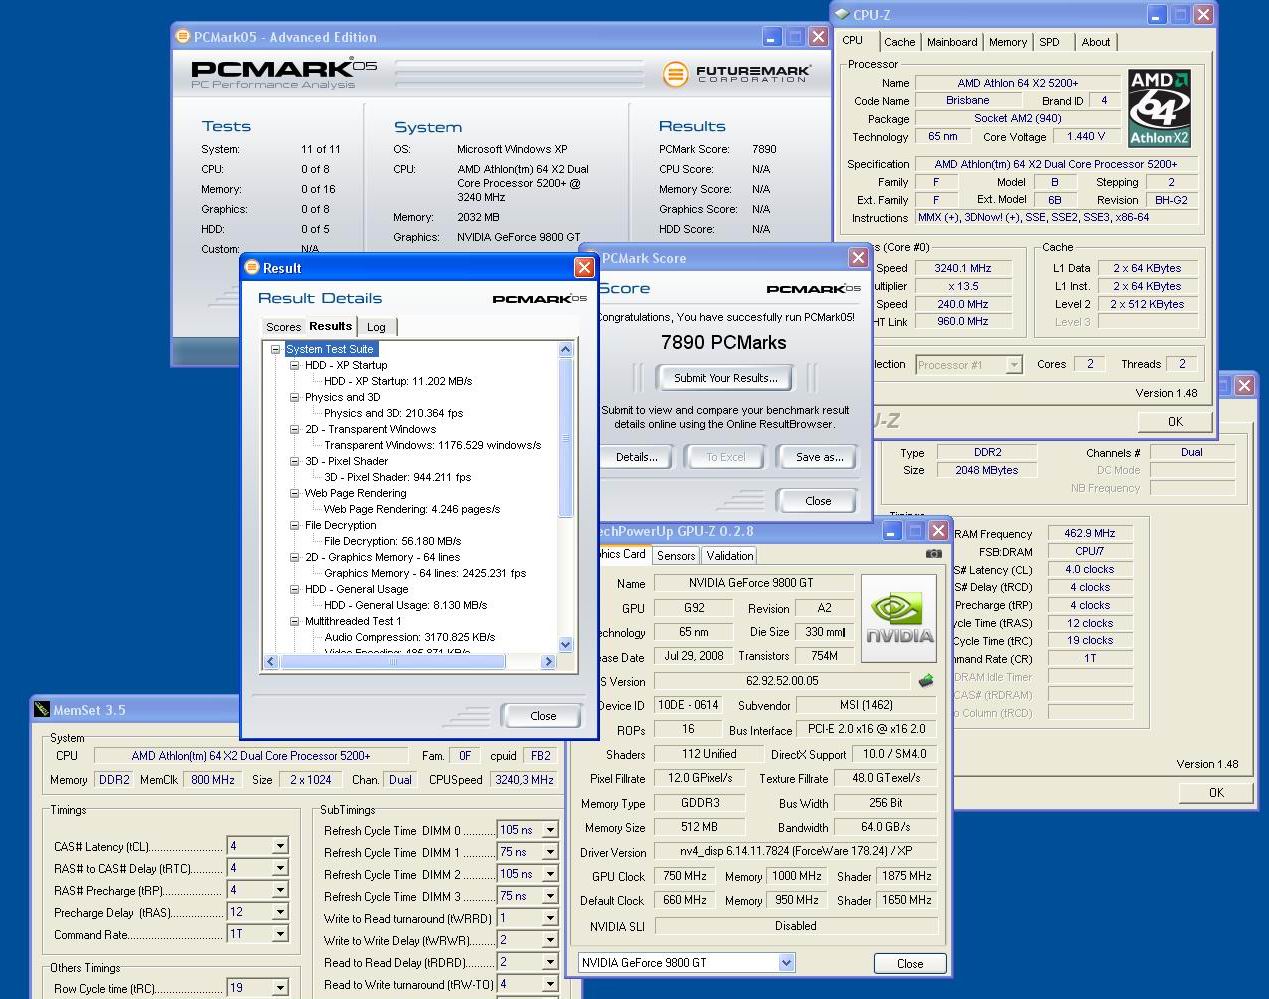Click the PCMark05 title bar icon
The image size is (1269, 999).
pyautogui.click(x=182, y=36)
